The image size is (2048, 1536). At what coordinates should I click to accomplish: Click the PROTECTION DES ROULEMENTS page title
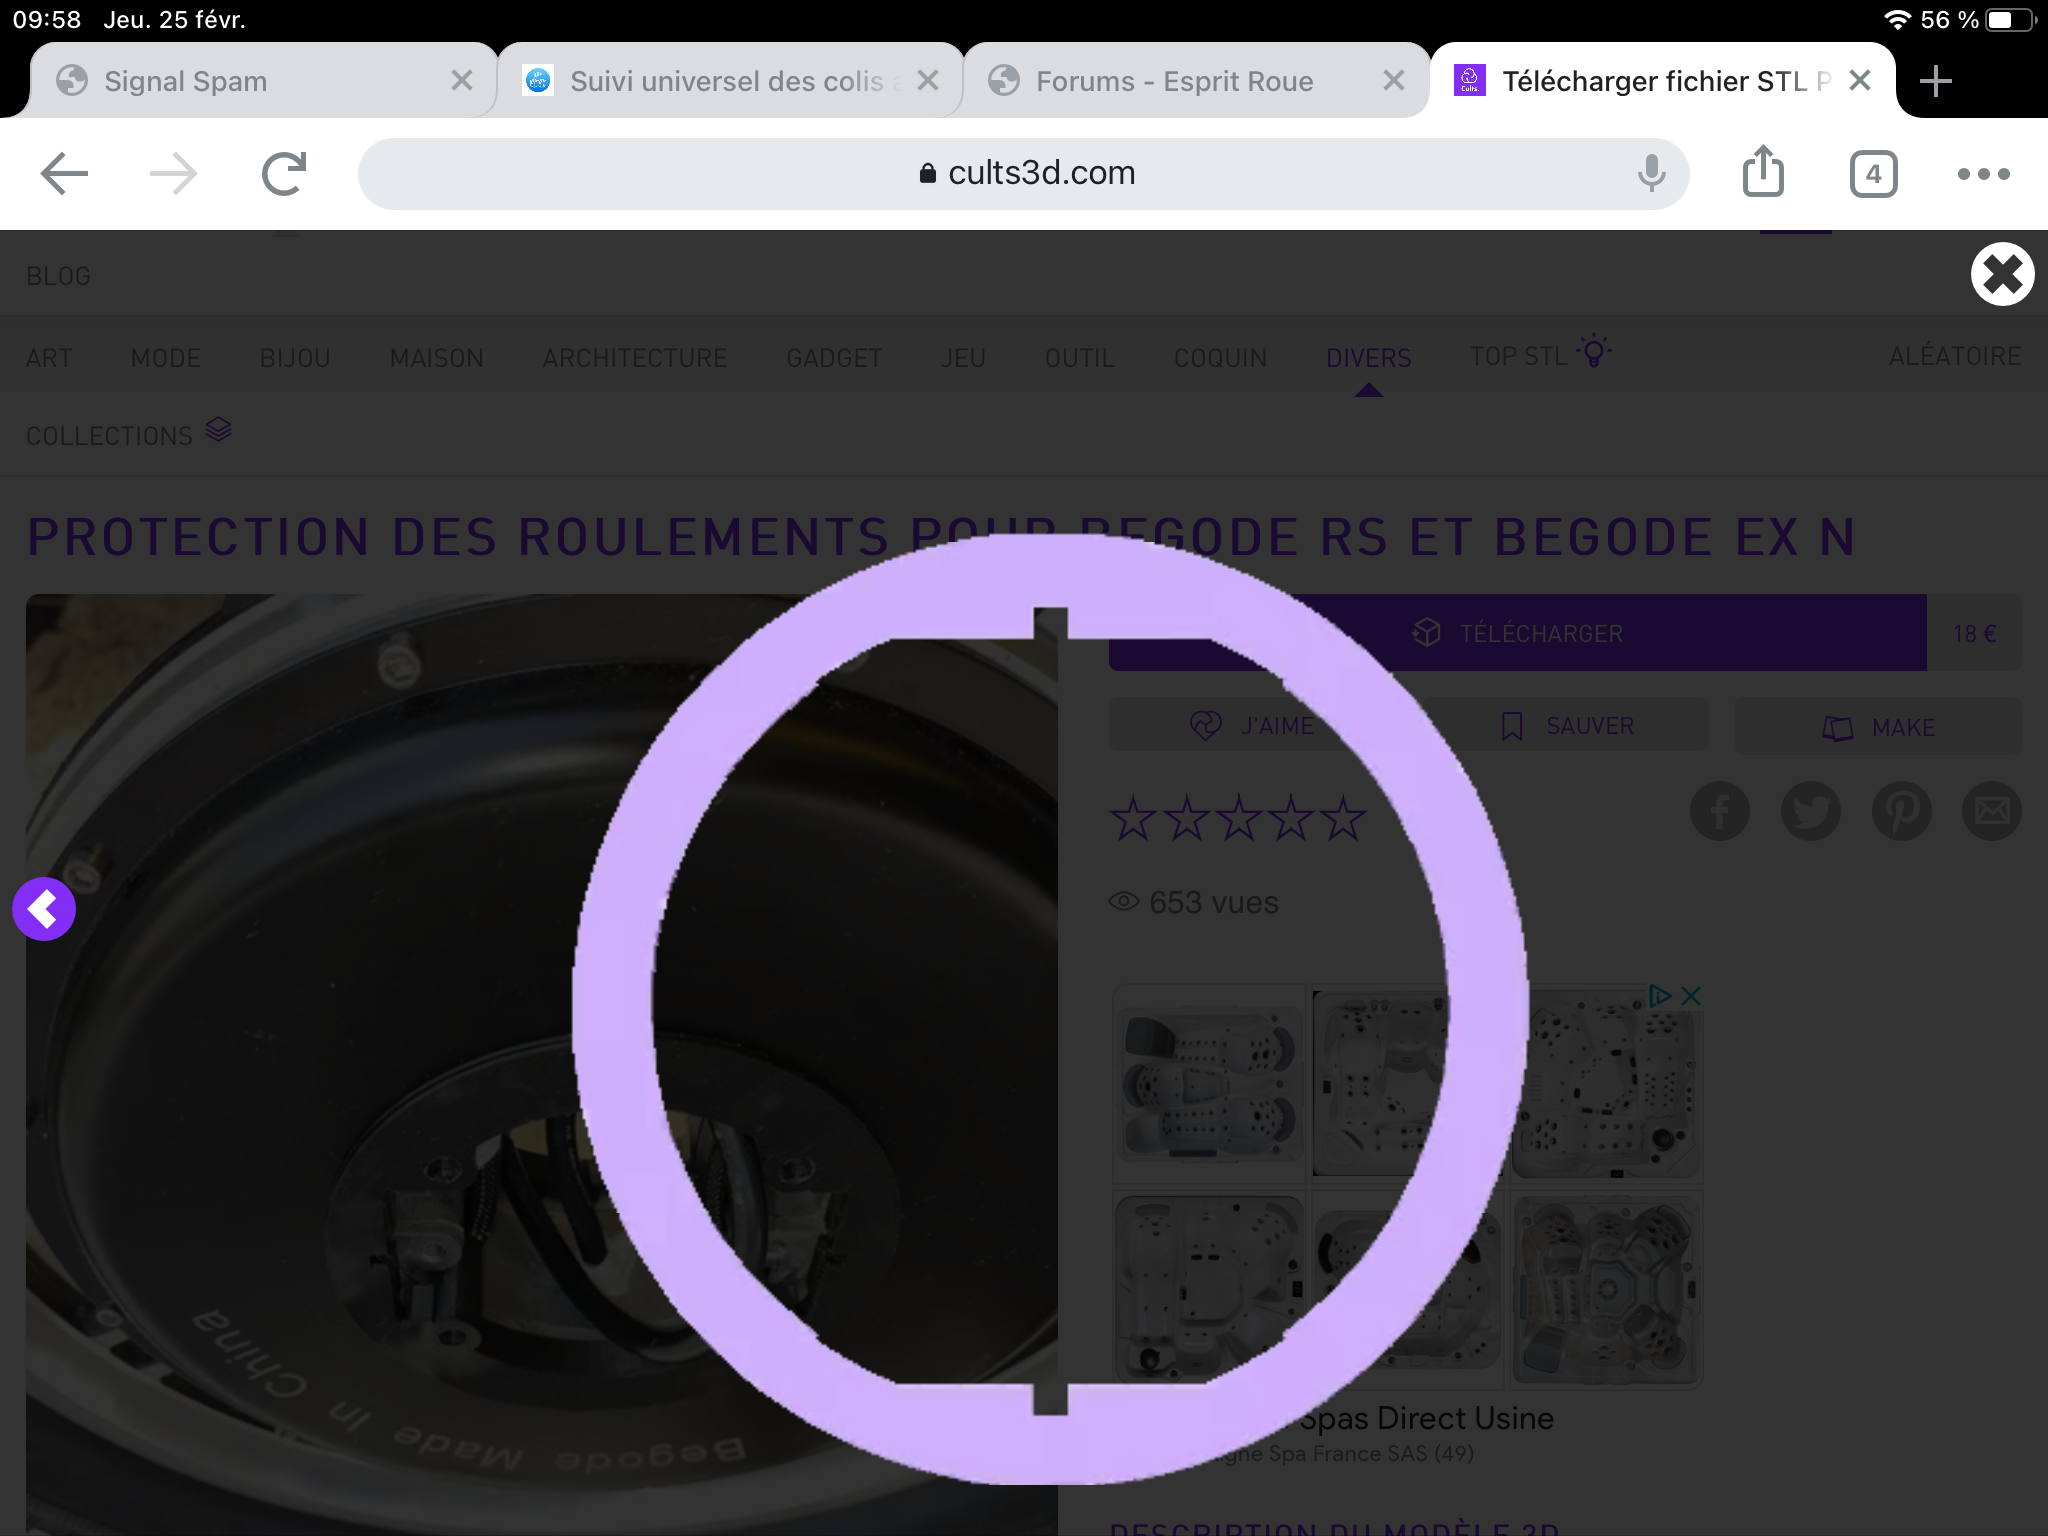click(942, 537)
